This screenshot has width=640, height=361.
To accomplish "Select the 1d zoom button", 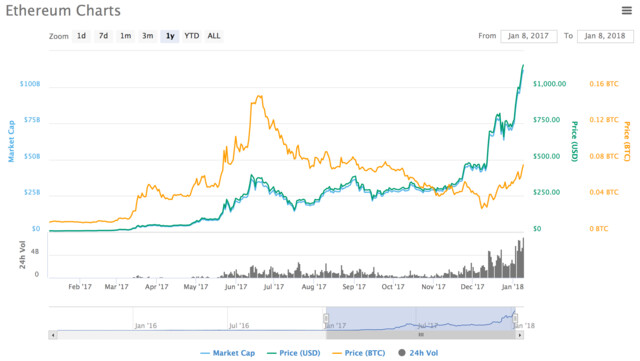I will (x=82, y=36).
